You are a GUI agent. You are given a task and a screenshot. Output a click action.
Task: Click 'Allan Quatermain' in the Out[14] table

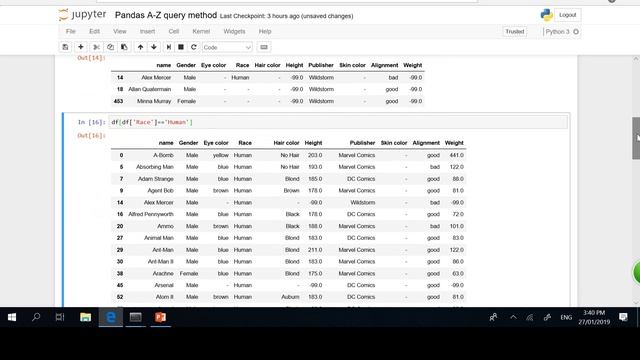(149, 89)
